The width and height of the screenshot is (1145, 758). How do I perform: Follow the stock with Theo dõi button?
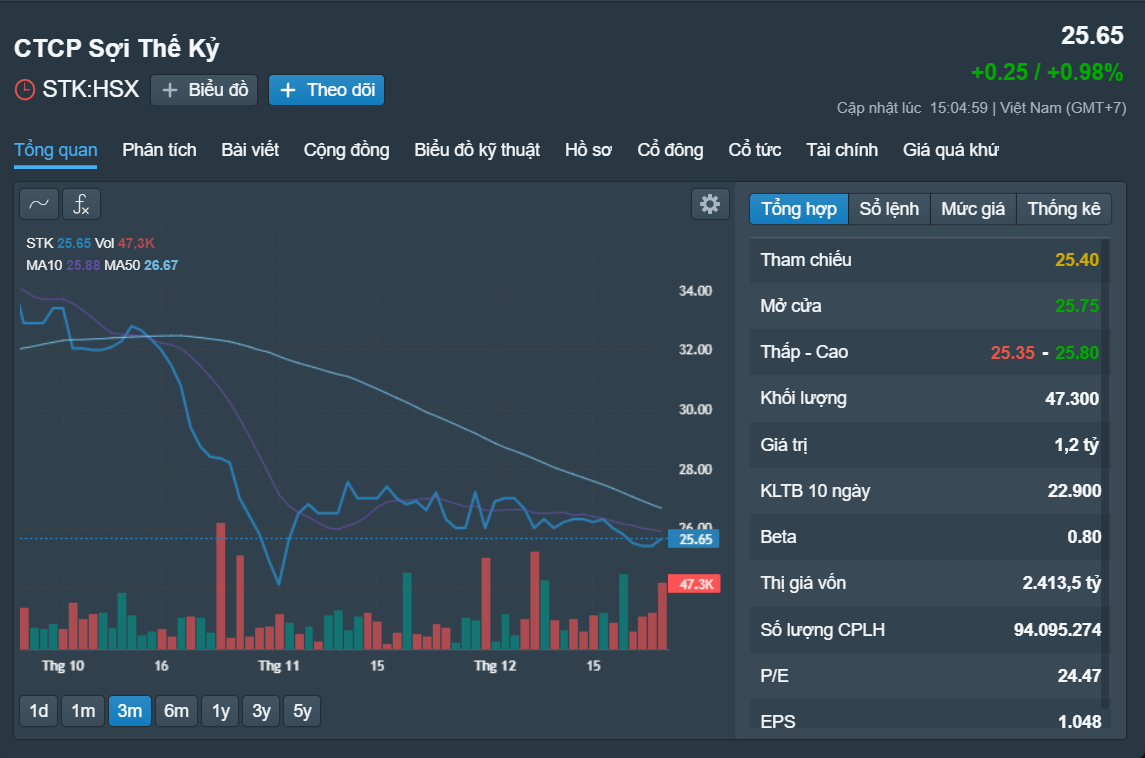326,90
